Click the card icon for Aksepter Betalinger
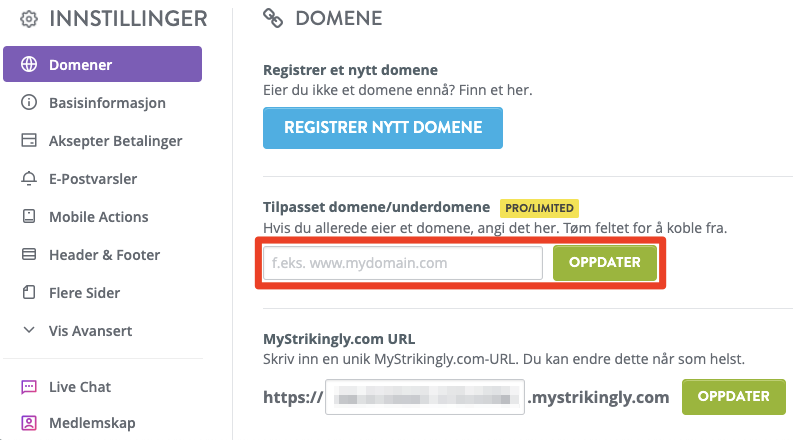 point(29,140)
